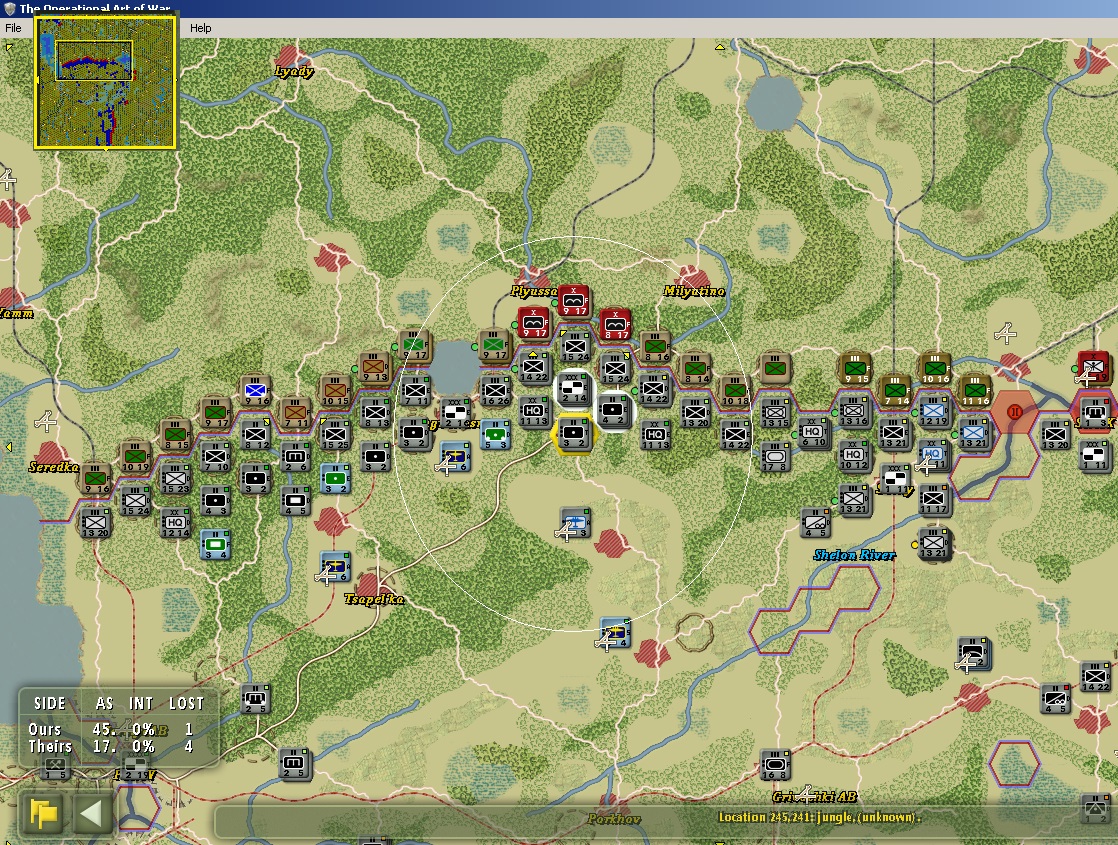Select the gray unit marked 2 6
This screenshot has width=1118, height=845.
point(294,456)
